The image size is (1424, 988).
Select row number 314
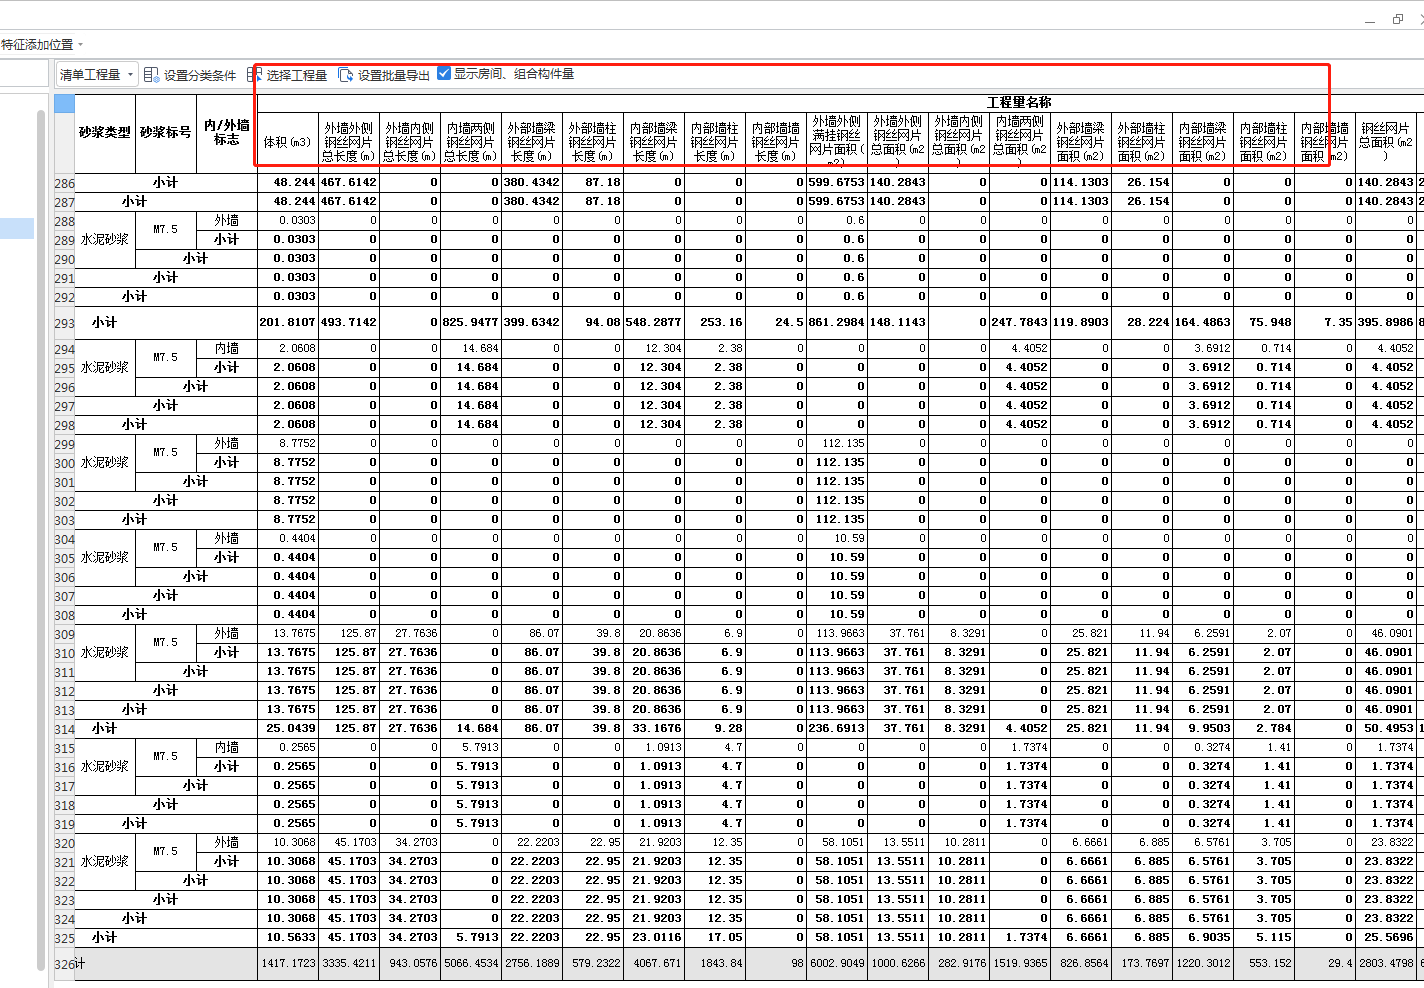pyautogui.click(x=64, y=729)
